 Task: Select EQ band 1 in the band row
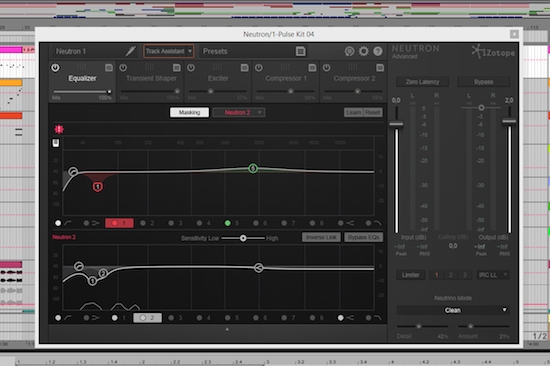[119, 223]
